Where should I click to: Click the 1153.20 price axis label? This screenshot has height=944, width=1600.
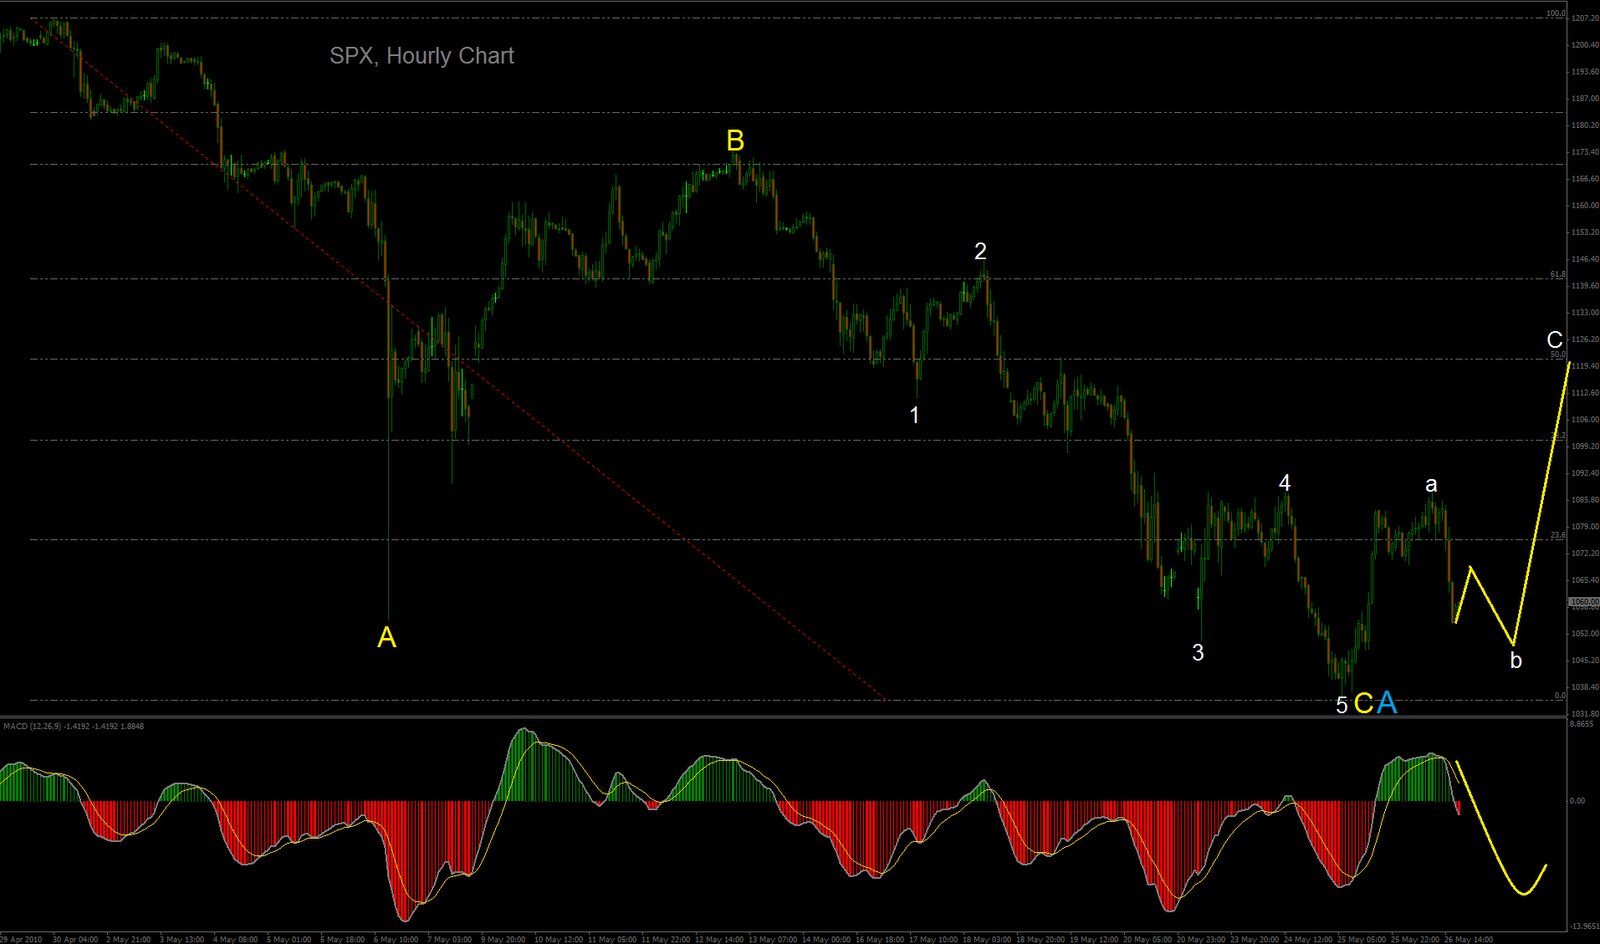[1585, 233]
